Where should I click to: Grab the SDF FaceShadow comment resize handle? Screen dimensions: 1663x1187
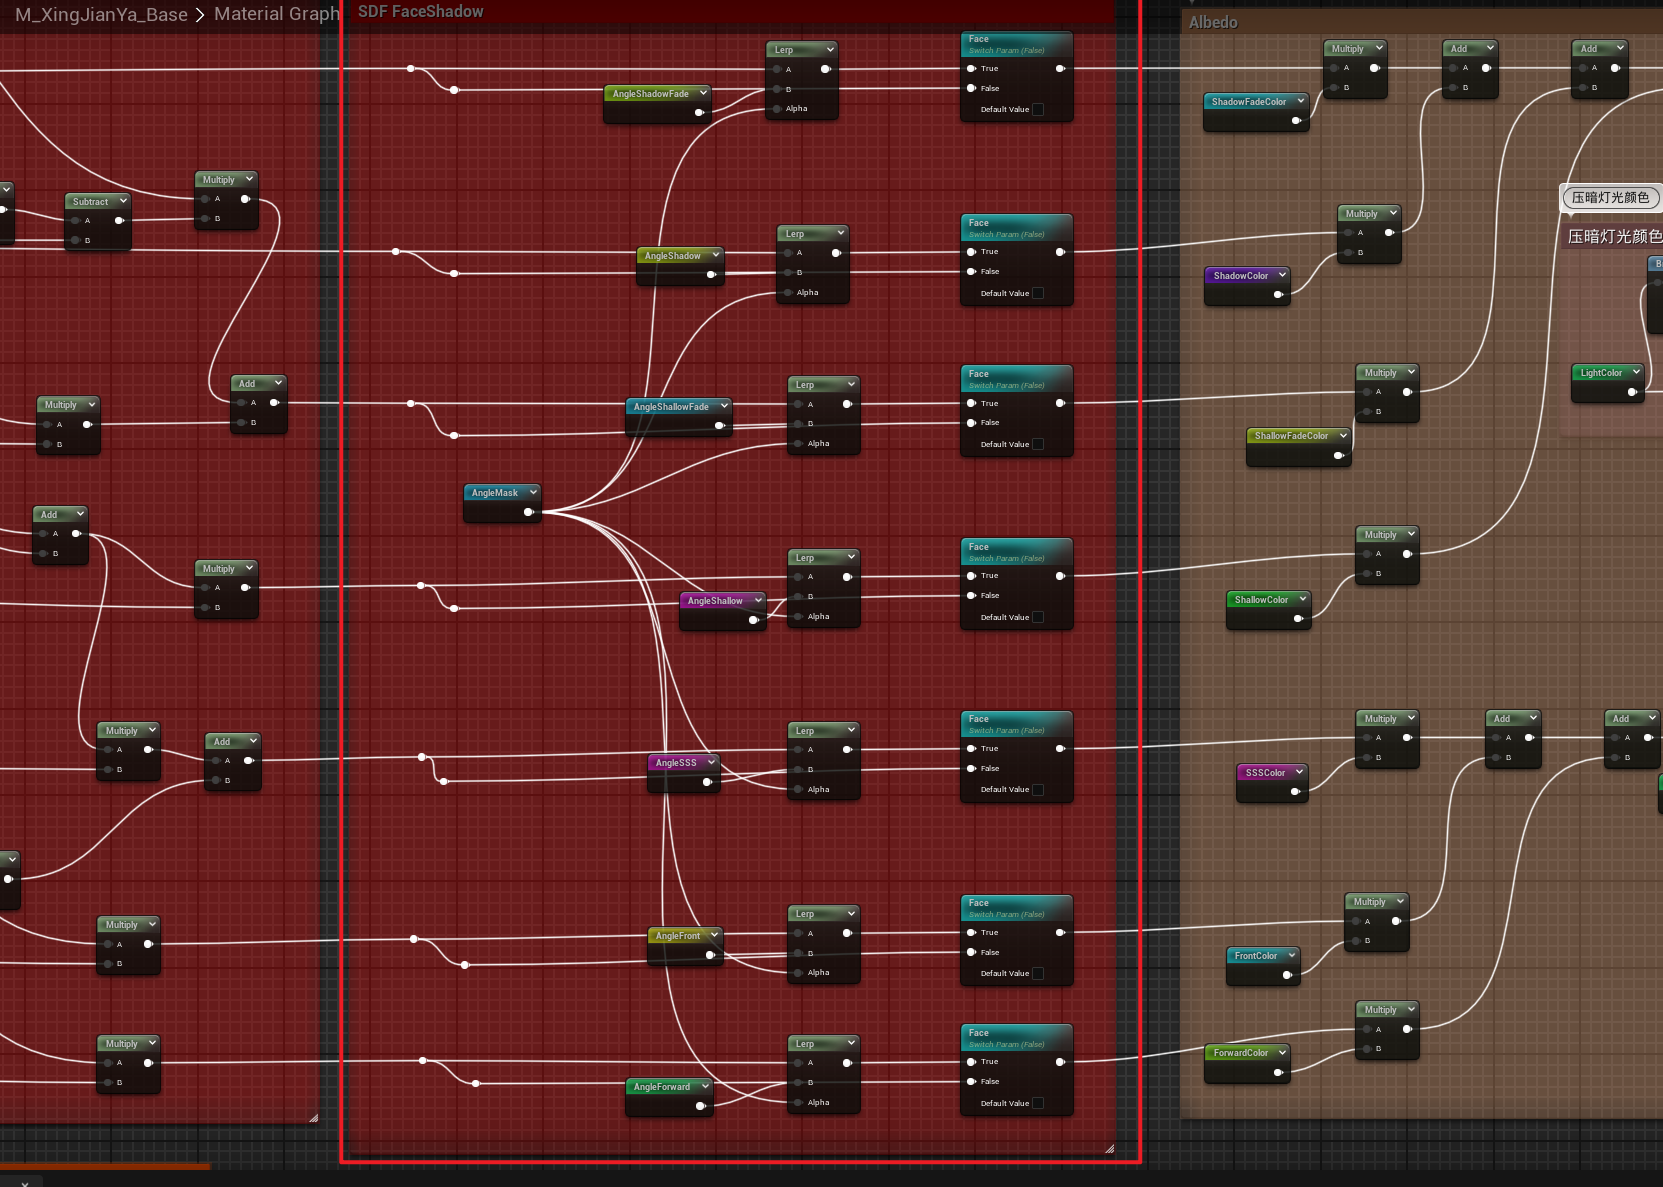click(x=1109, y=1149)
